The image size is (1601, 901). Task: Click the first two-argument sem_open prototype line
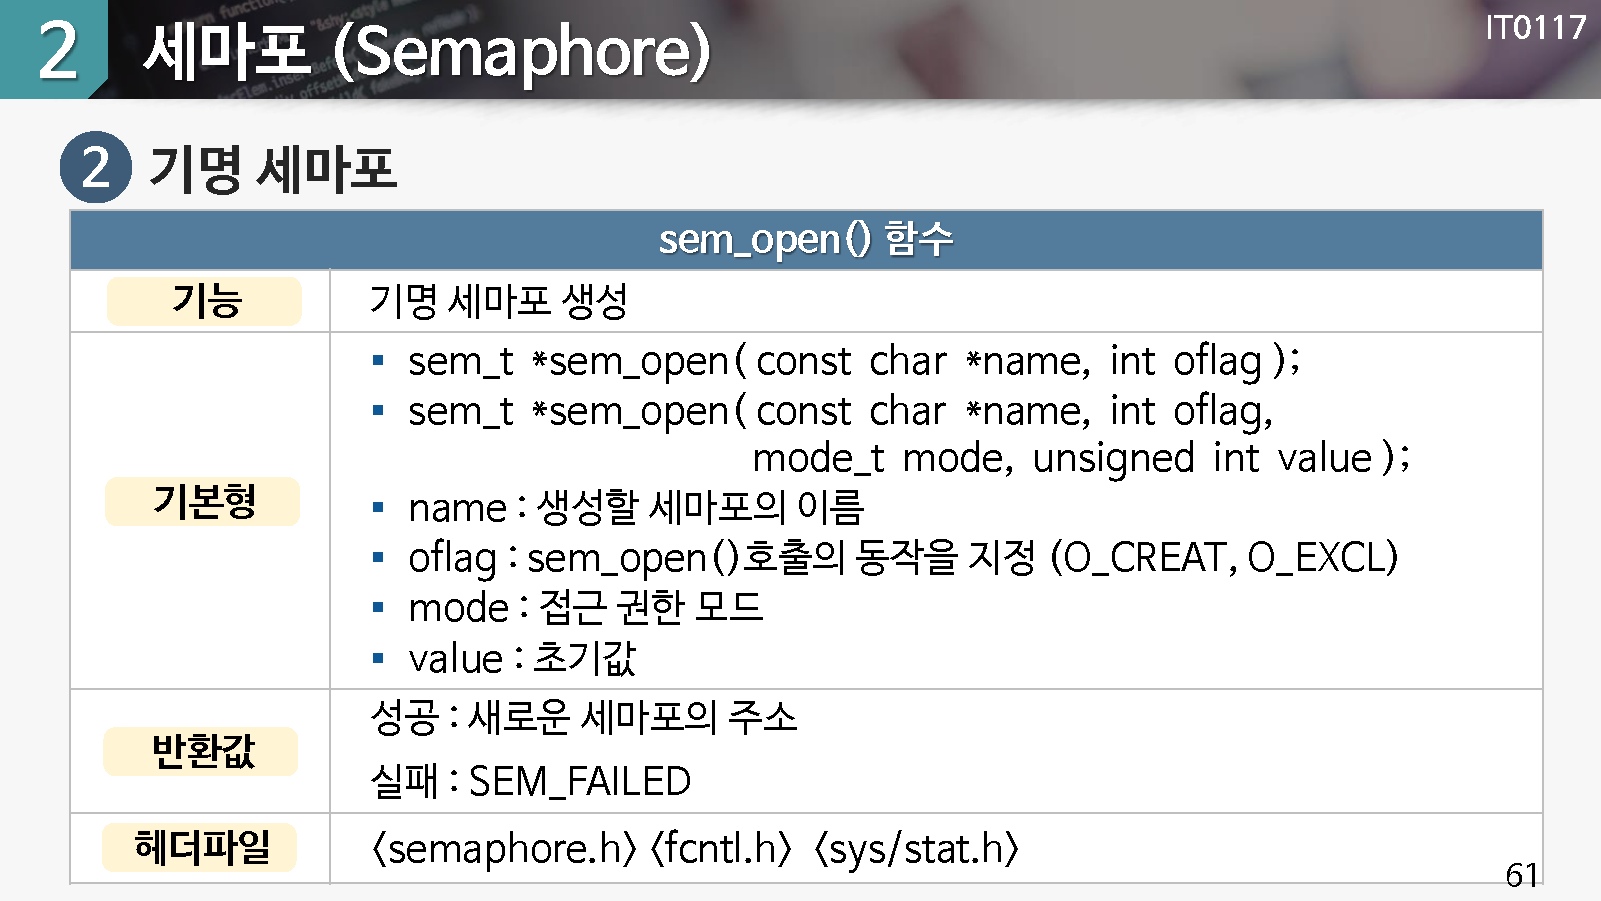click(854, 361)
